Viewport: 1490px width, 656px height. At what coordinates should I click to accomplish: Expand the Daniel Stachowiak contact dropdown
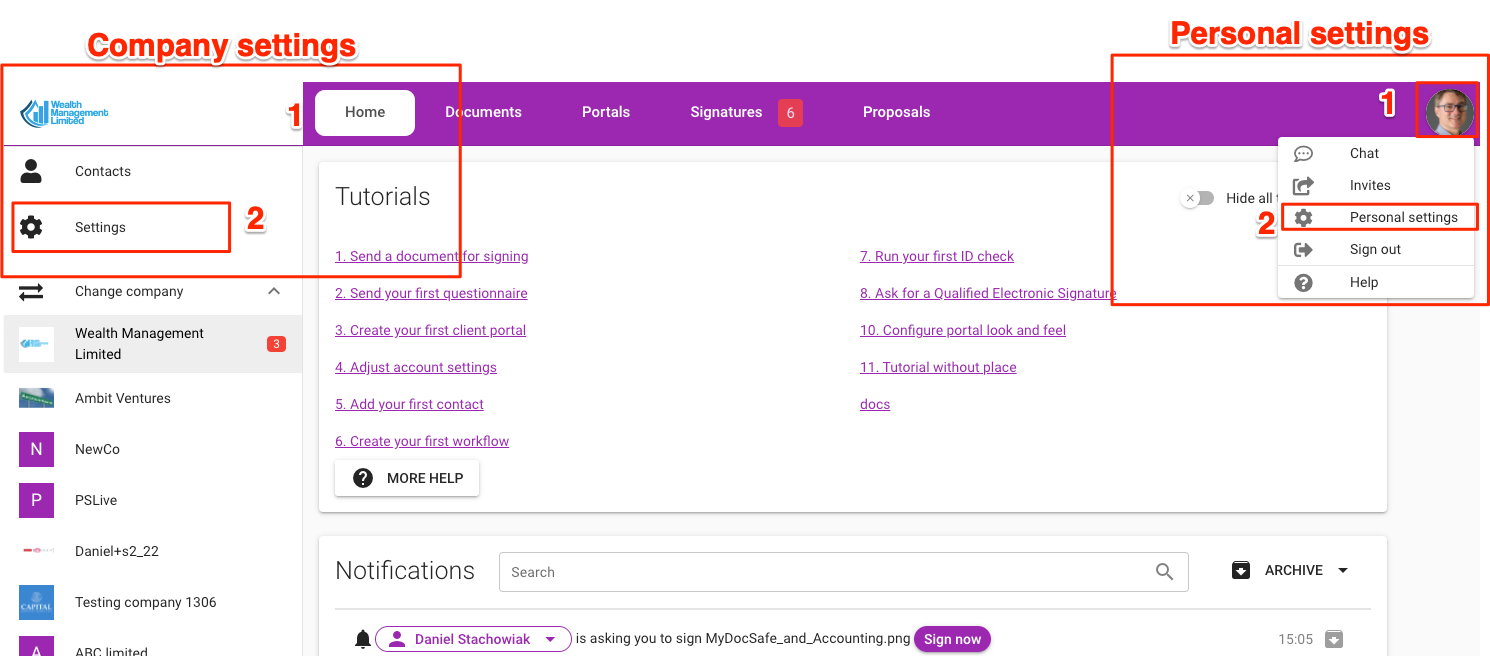click(x=550, y=639)
